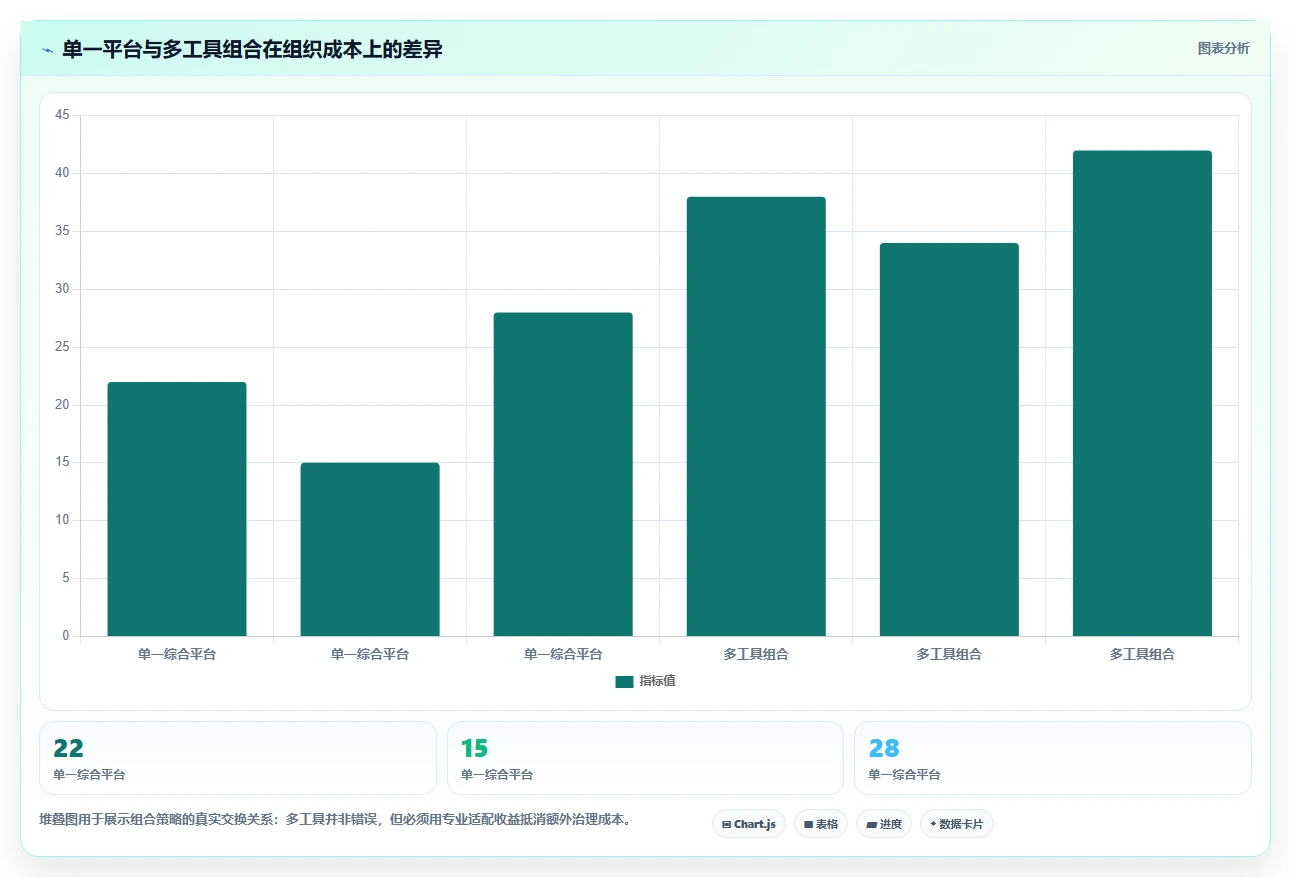Toggle the 指标值 legend color swatch
Screen dimensions: 1291x877
click(624, 681)
